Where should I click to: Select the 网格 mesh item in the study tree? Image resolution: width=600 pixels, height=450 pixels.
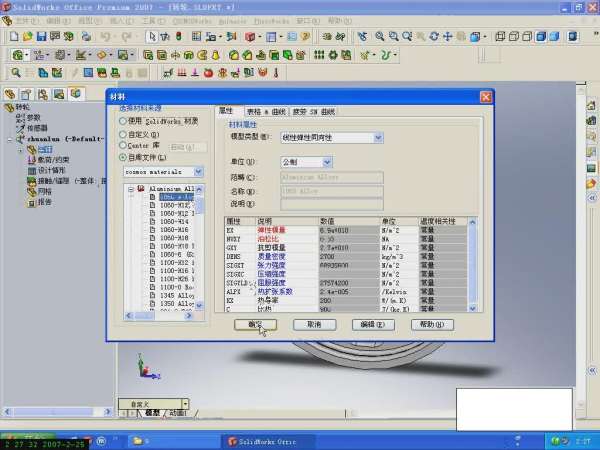[x=44, y=191]
